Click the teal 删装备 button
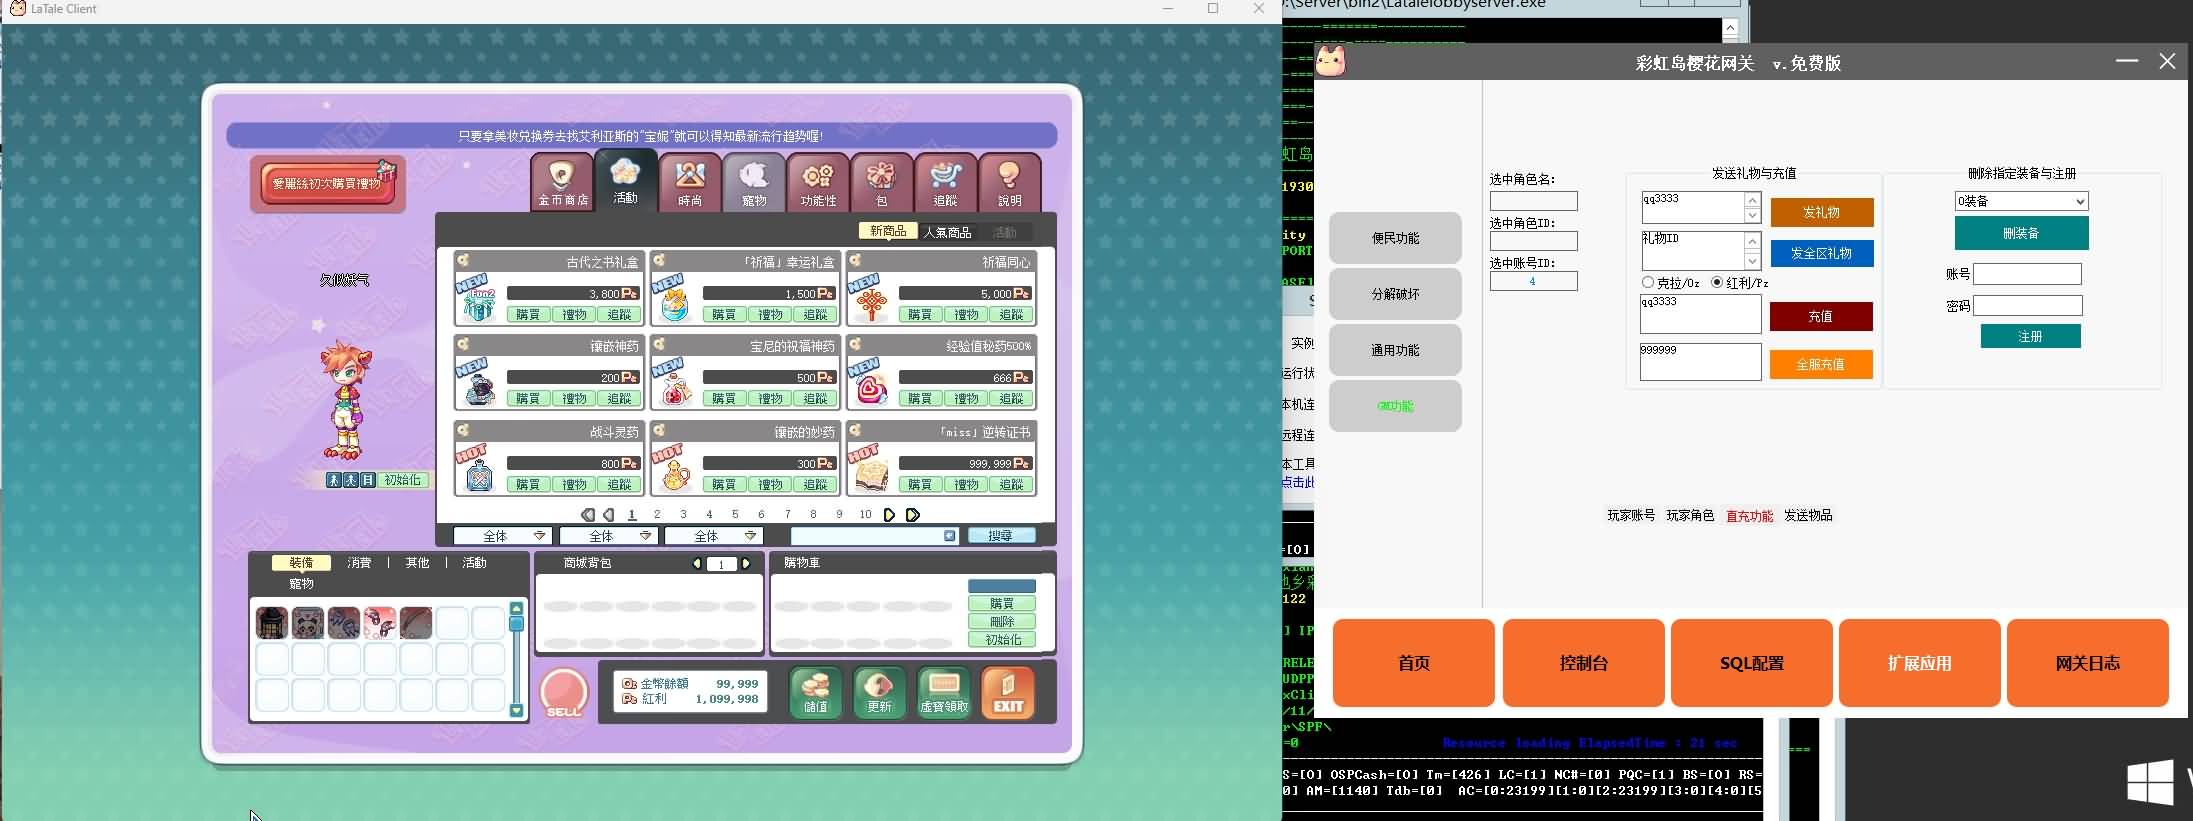The width and height of the screenshot is (2193, 821). (x=2021, y=233)
